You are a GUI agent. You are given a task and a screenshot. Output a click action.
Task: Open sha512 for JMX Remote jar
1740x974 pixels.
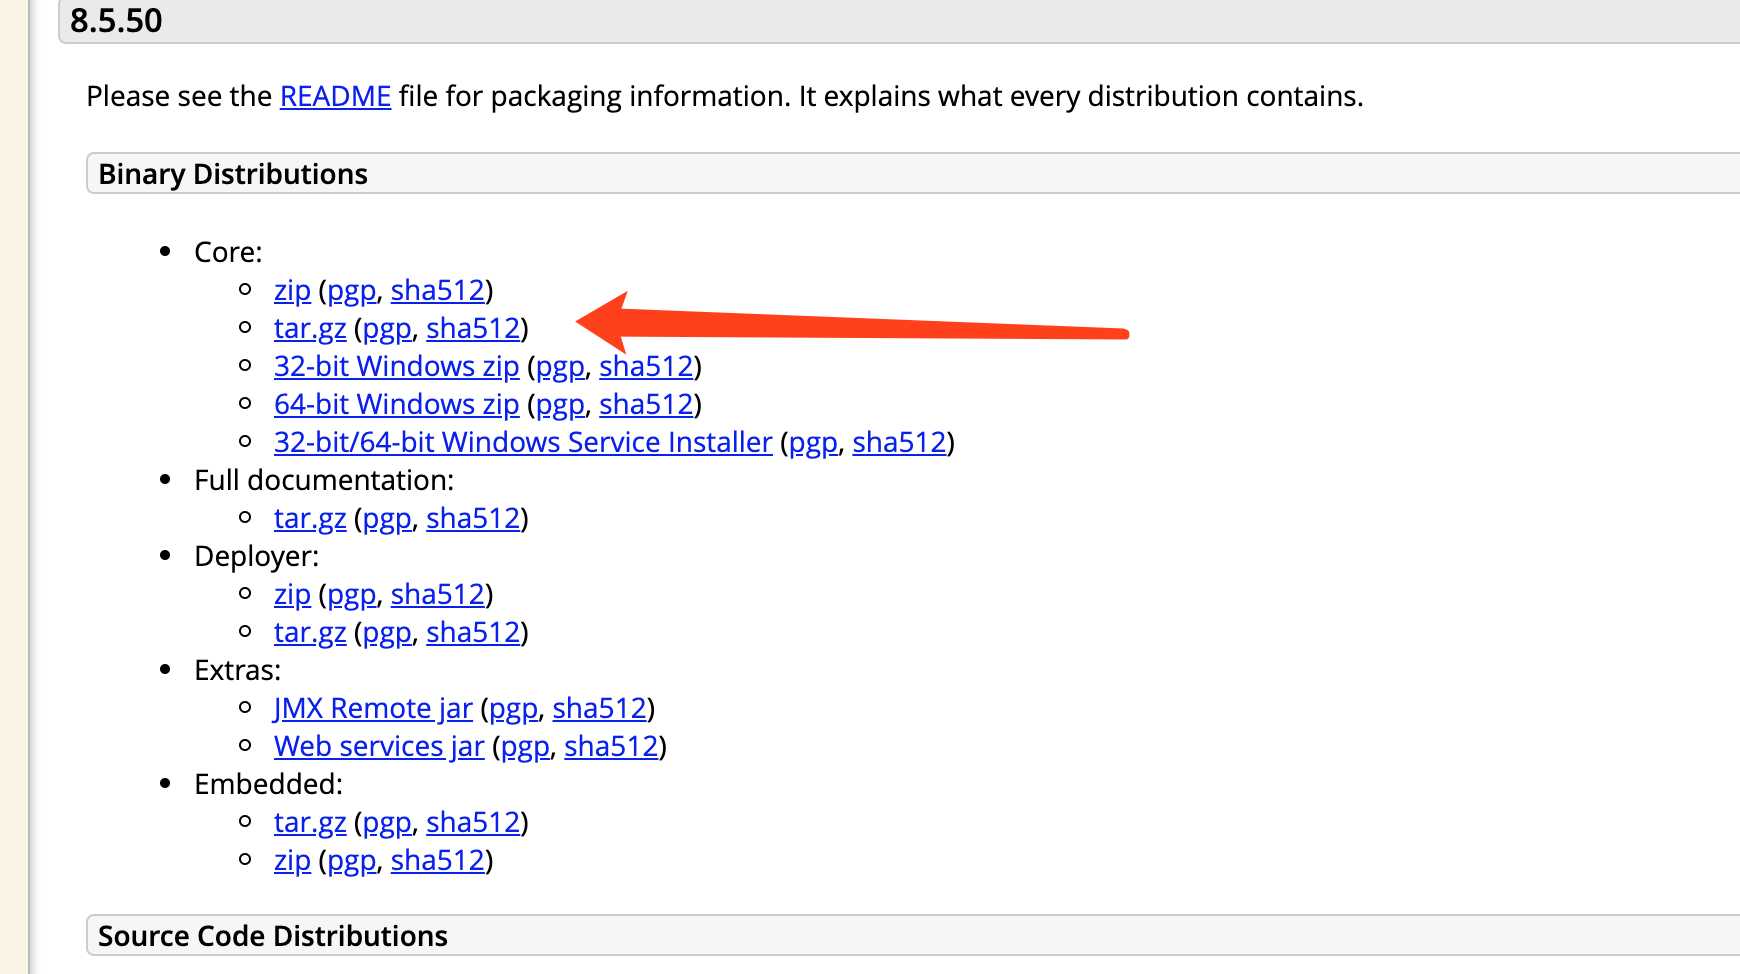click(600, 709)
